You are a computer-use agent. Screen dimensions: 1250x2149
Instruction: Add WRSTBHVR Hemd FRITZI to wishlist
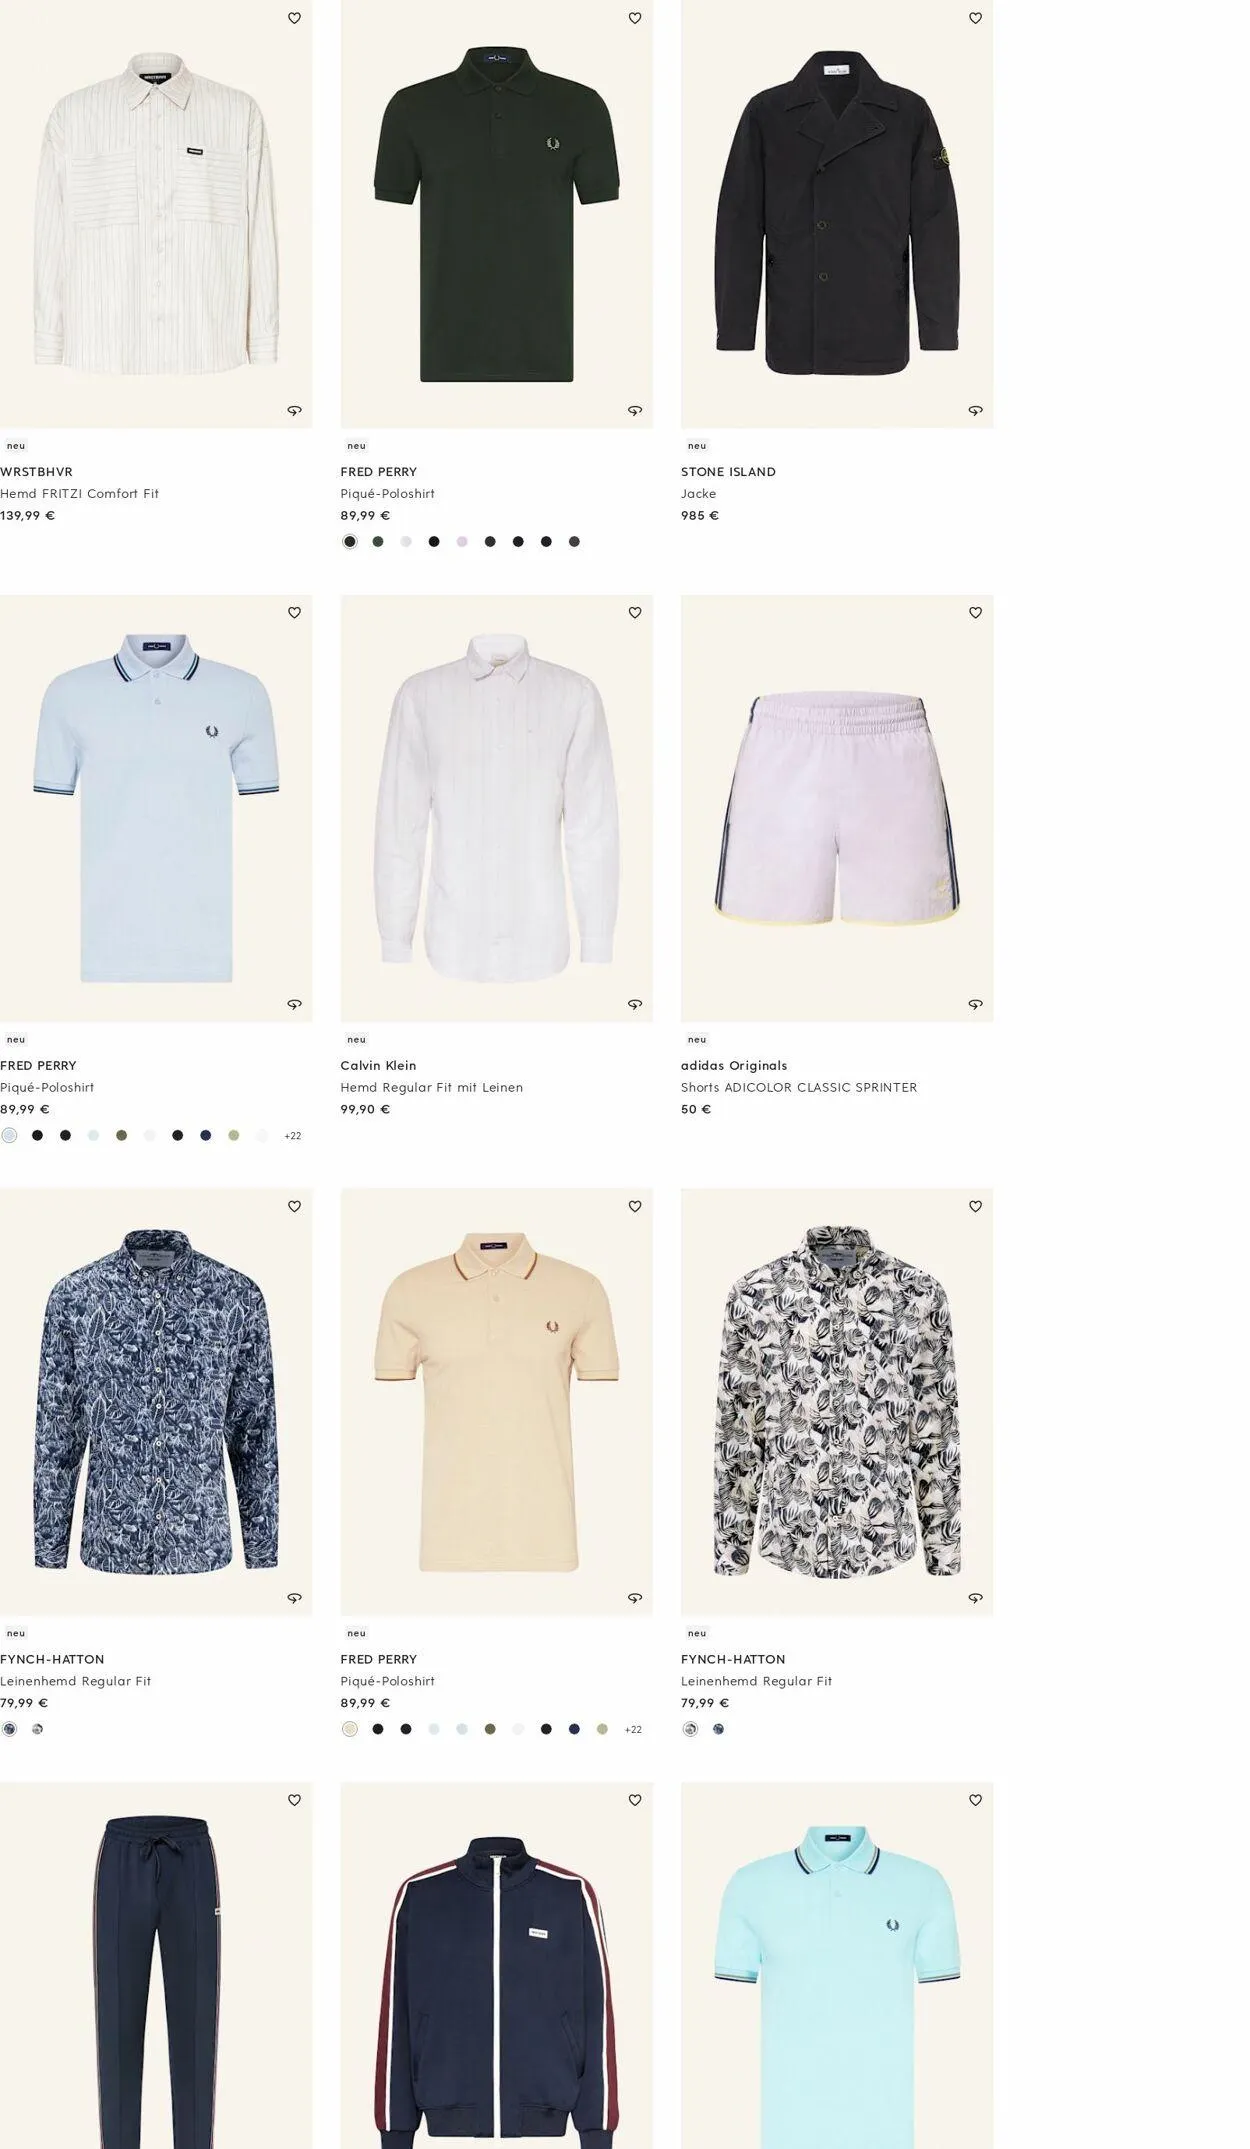pos(294,18)
